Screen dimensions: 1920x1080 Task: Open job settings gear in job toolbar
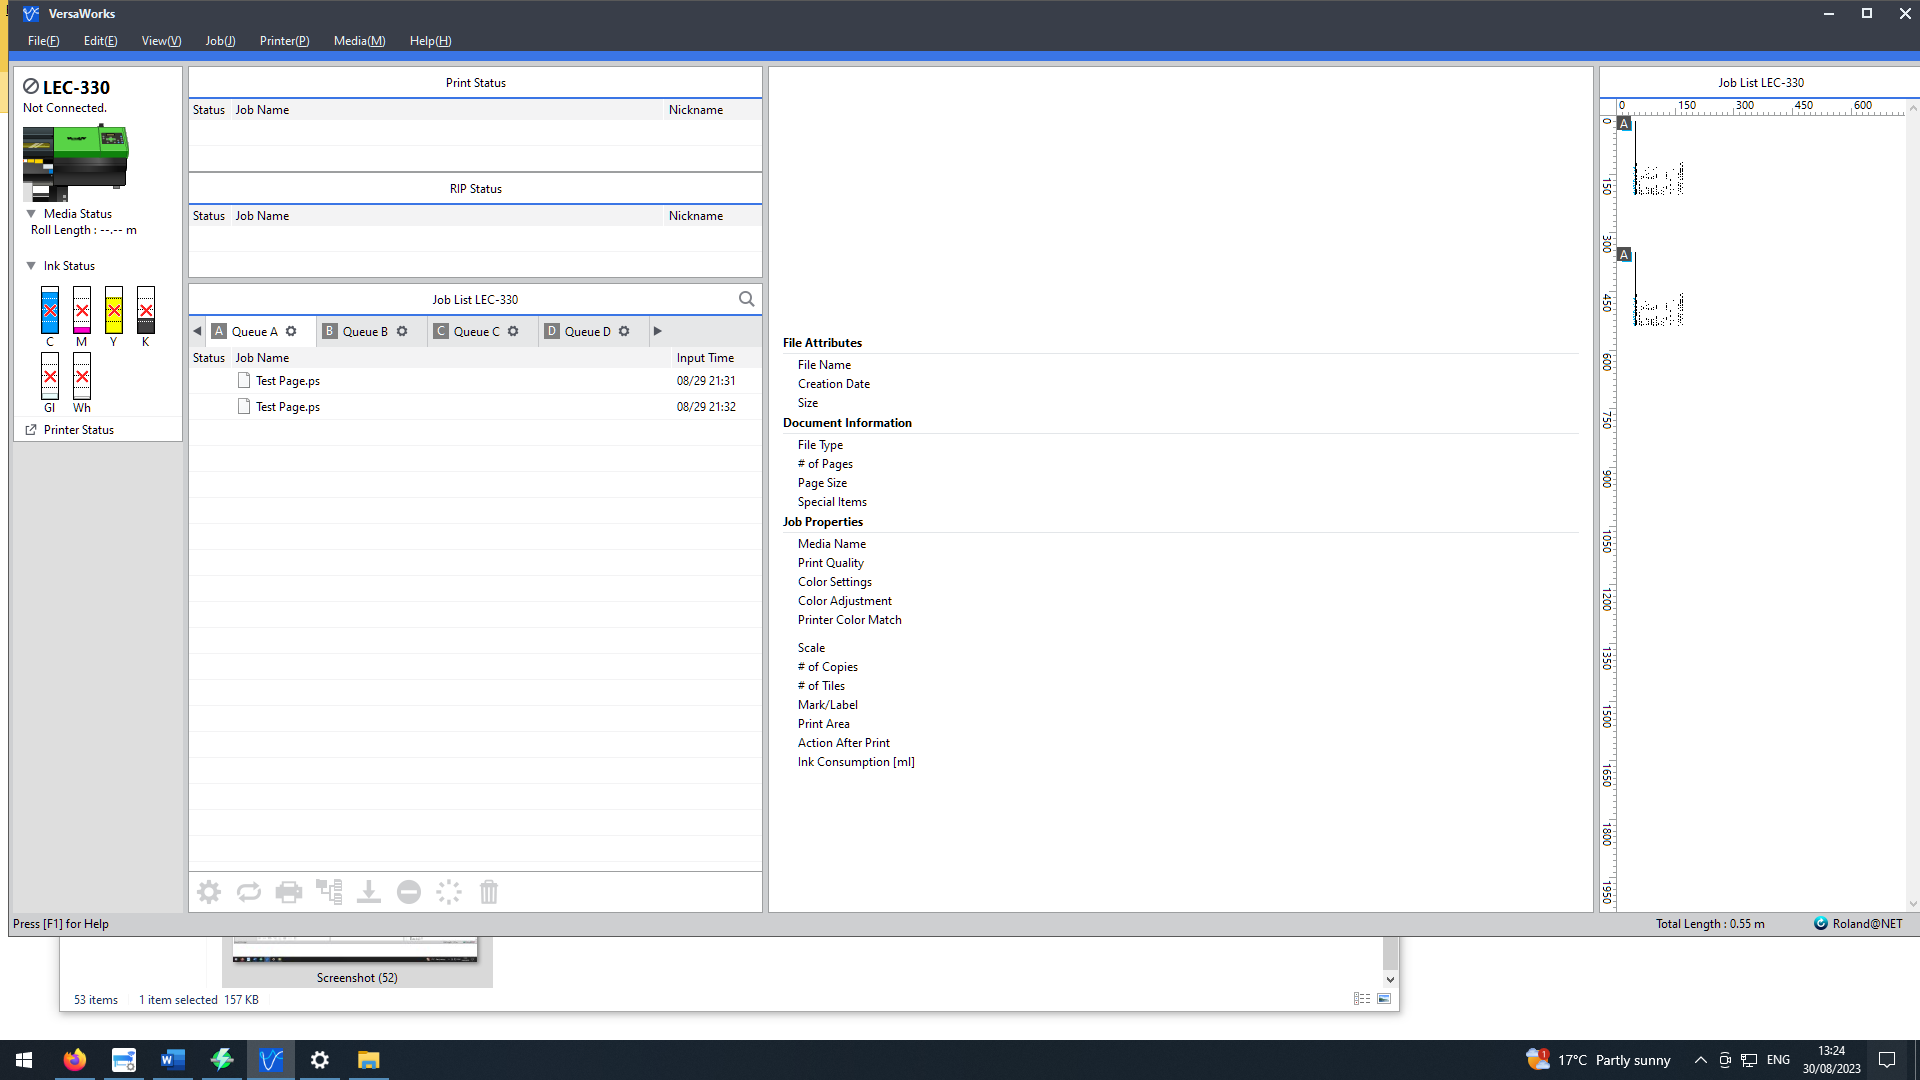pyautogui.click(x=209, y=892)
